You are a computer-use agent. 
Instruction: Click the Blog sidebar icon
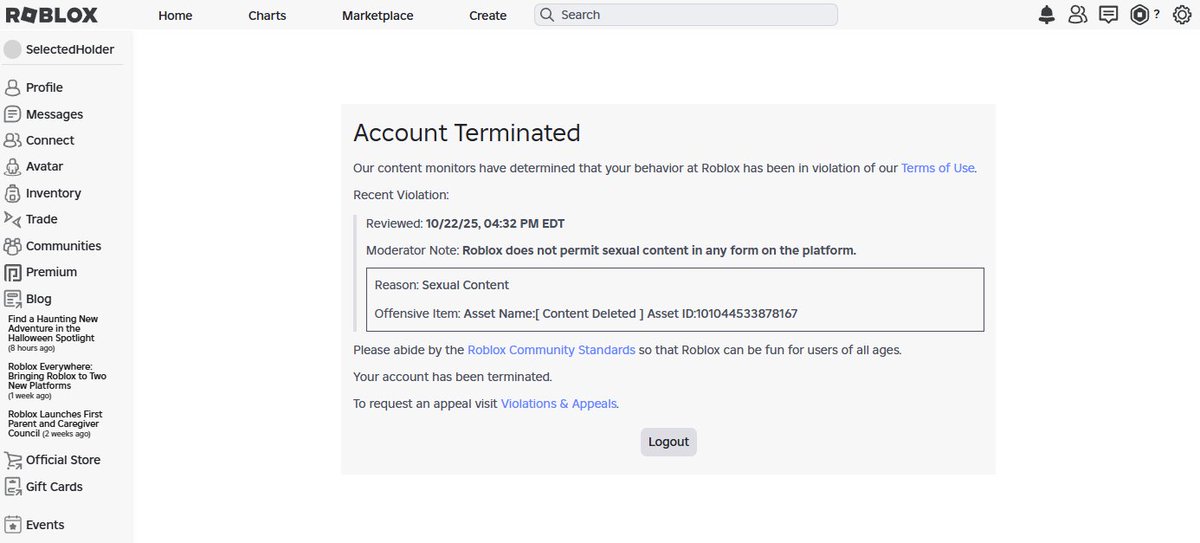coord(13,298)
